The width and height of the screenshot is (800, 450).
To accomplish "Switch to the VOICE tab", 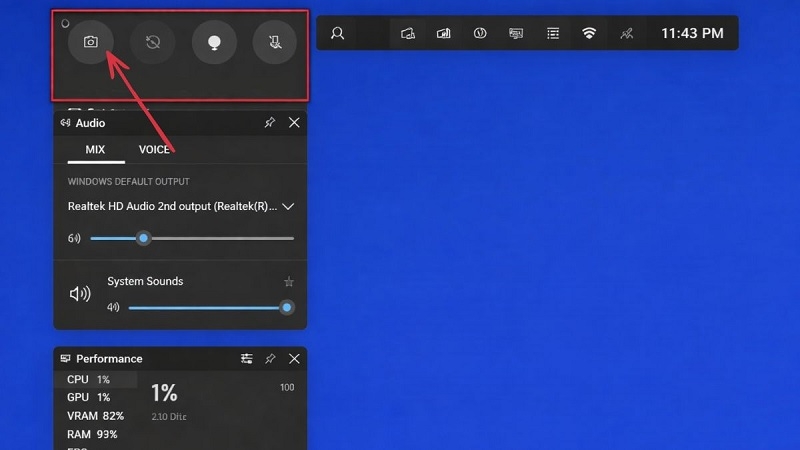I will [x=154, y=149].
